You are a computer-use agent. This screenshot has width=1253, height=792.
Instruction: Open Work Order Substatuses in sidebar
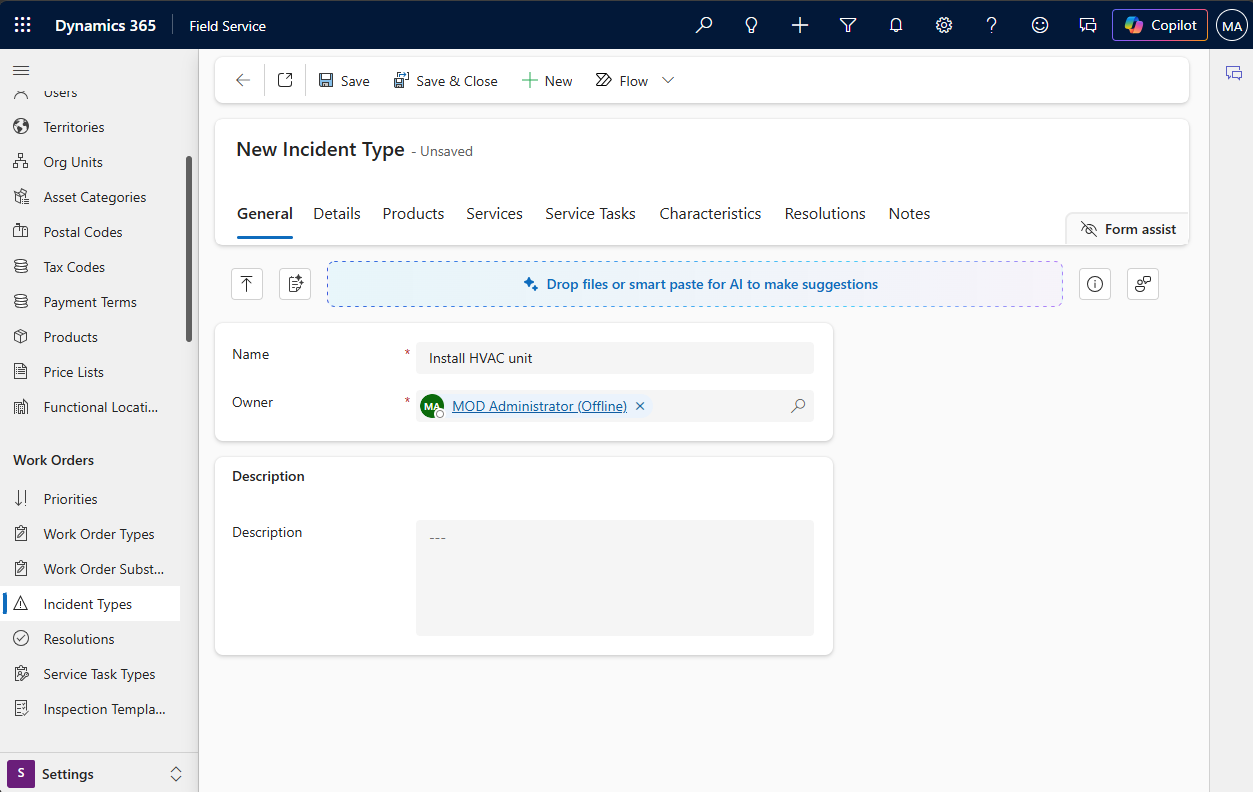(90, 569)
